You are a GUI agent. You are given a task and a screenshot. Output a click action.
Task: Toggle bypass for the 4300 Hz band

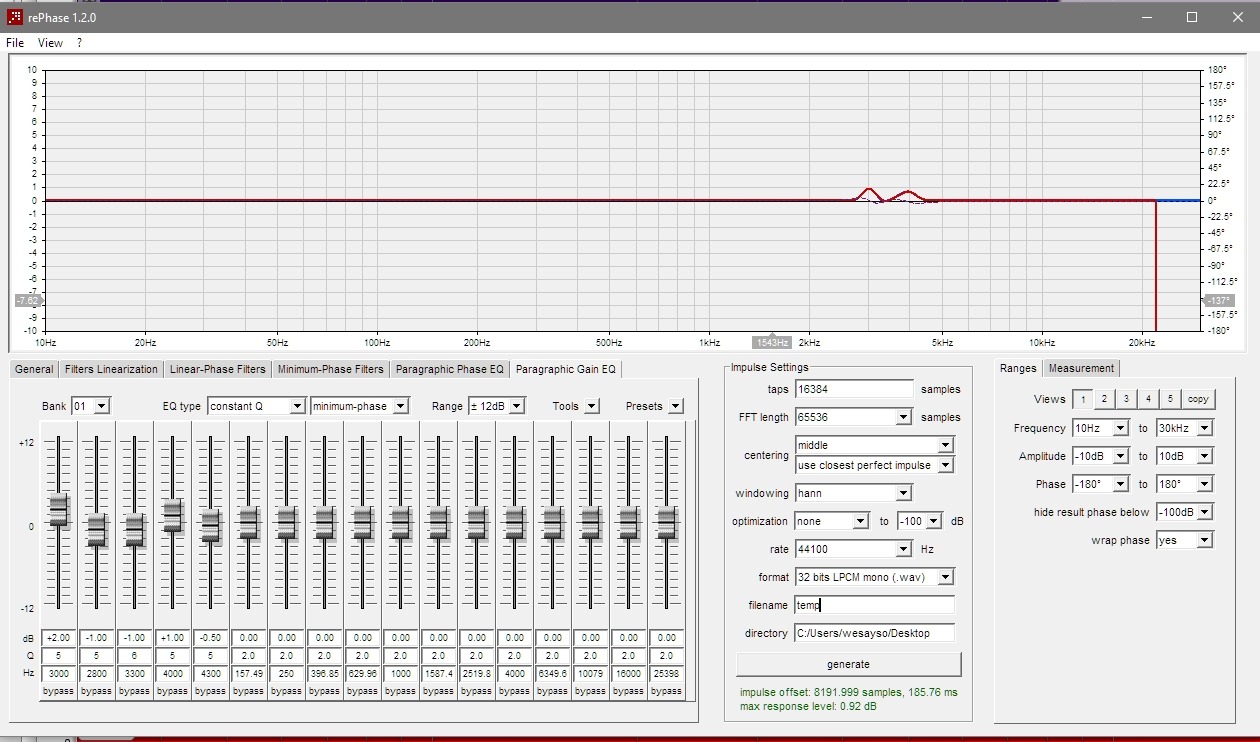[210, 691]
